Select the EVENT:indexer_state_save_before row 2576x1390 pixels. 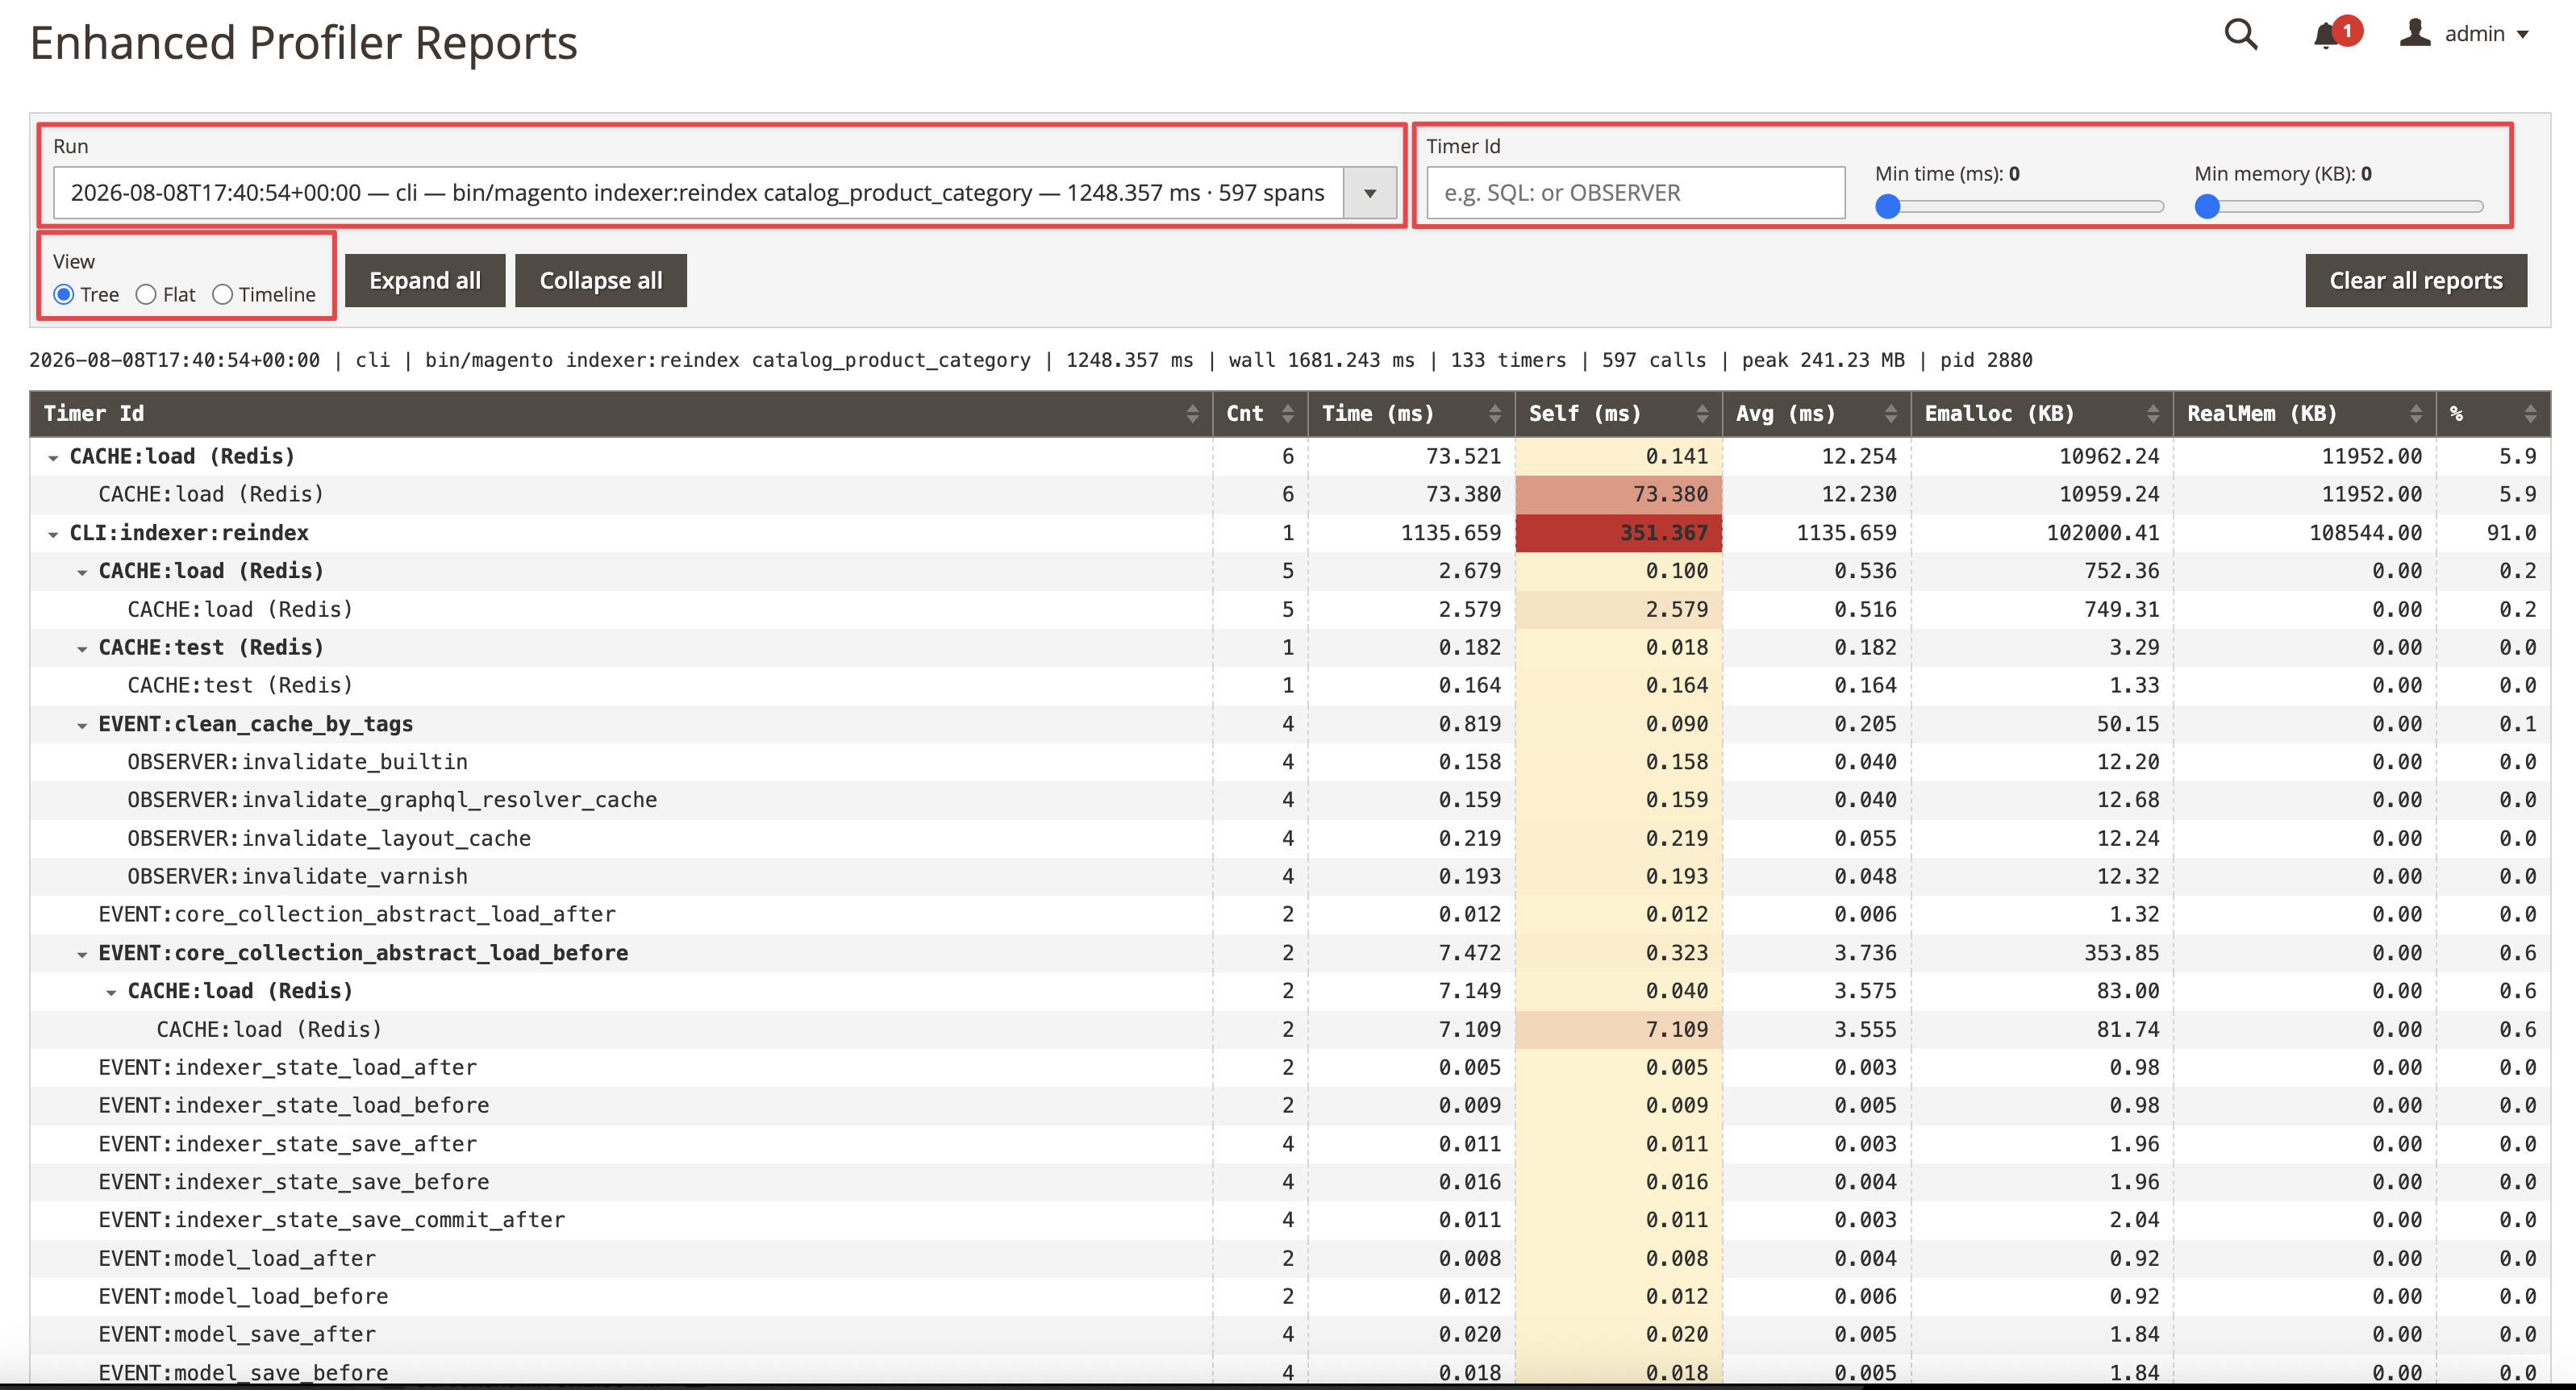pyautogui.click(x=1290, y=1181)
